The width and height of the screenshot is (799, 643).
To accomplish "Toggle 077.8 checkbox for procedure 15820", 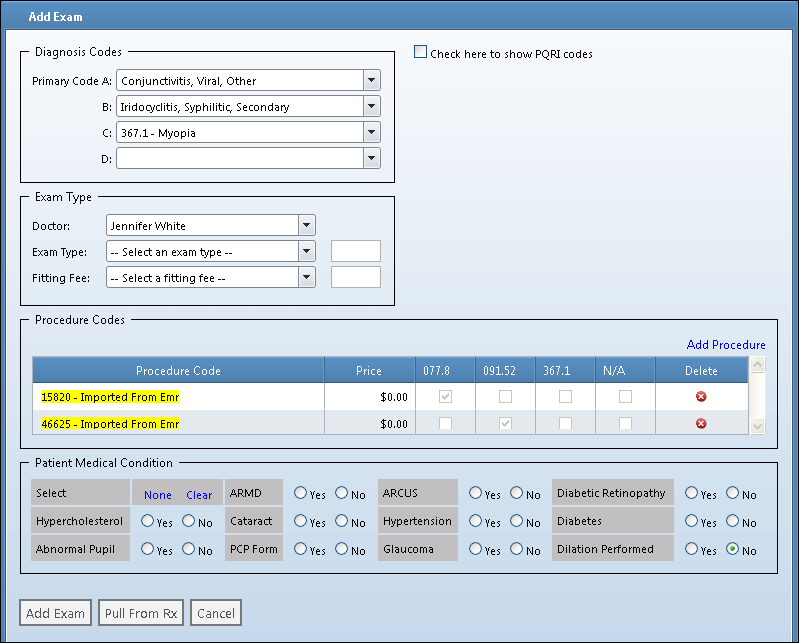I will (x=445, y=396).
